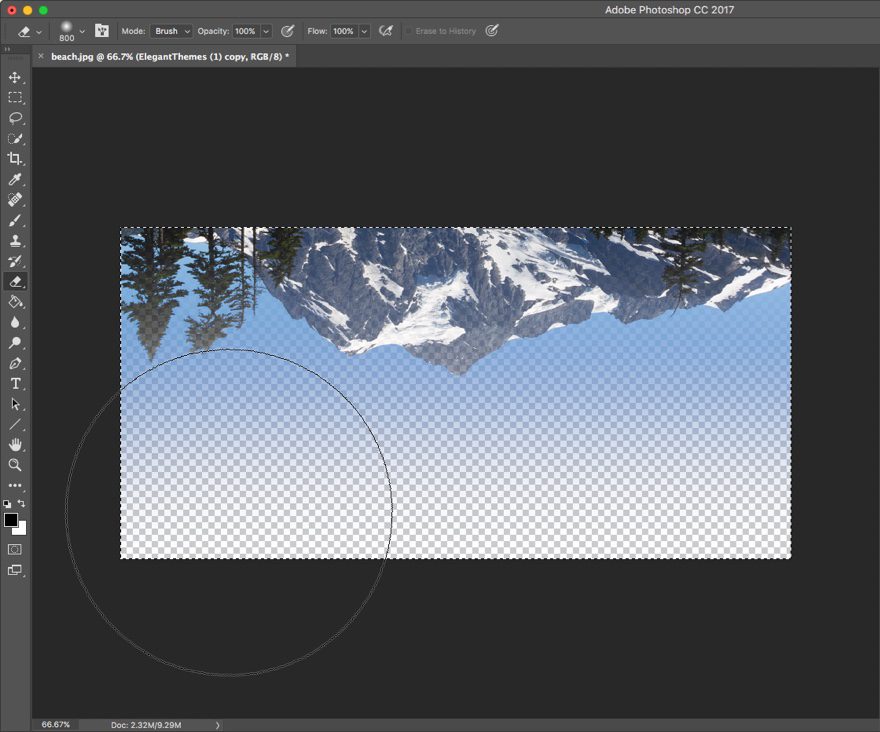Click the foreground color swatch
880x732 pixels.
[11, 519]
